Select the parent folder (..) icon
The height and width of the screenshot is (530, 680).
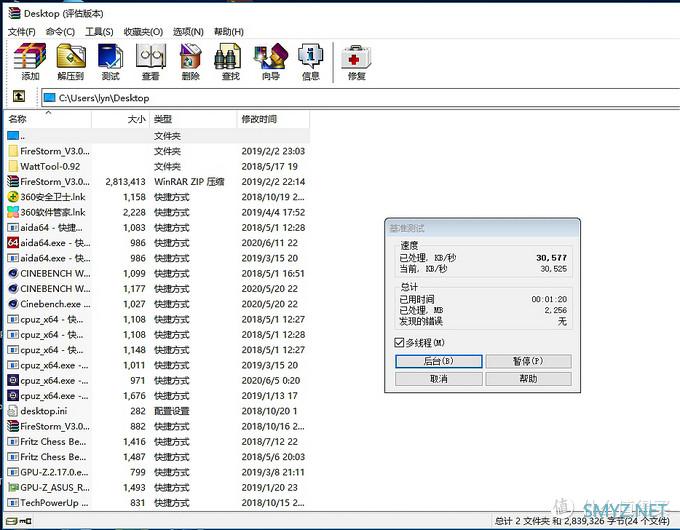tap(13, 136)
